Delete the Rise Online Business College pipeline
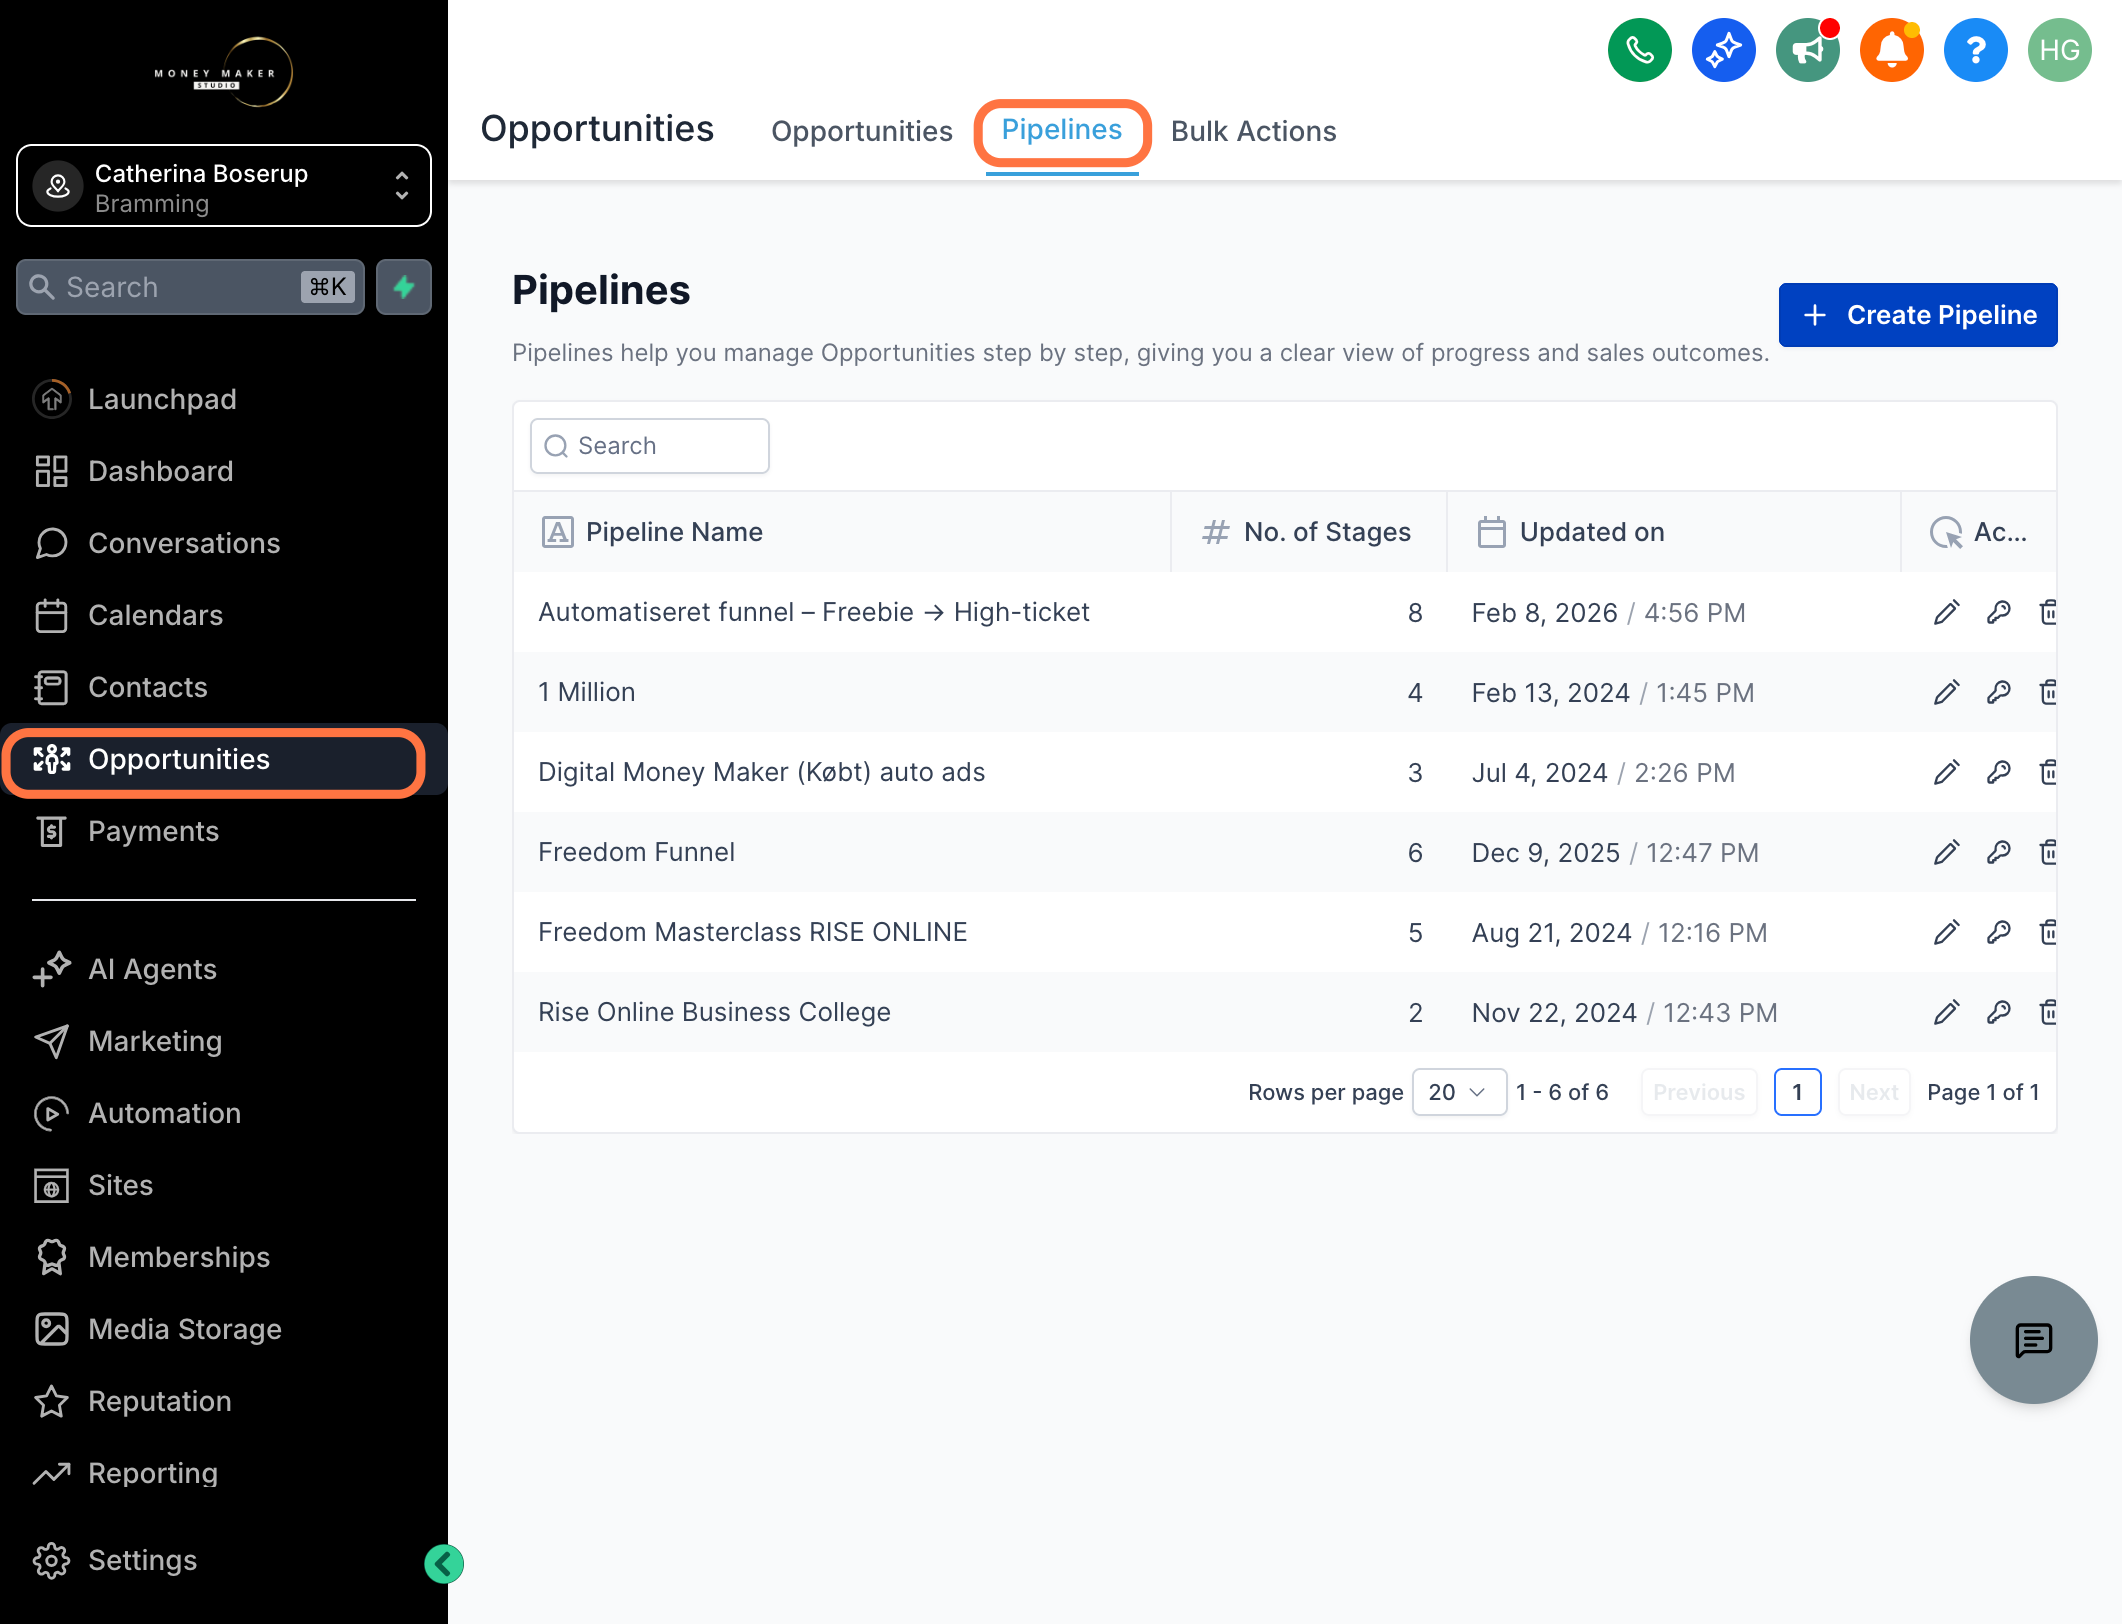This screenshot has width=2122, height=1624. tap(2048, 1012)
